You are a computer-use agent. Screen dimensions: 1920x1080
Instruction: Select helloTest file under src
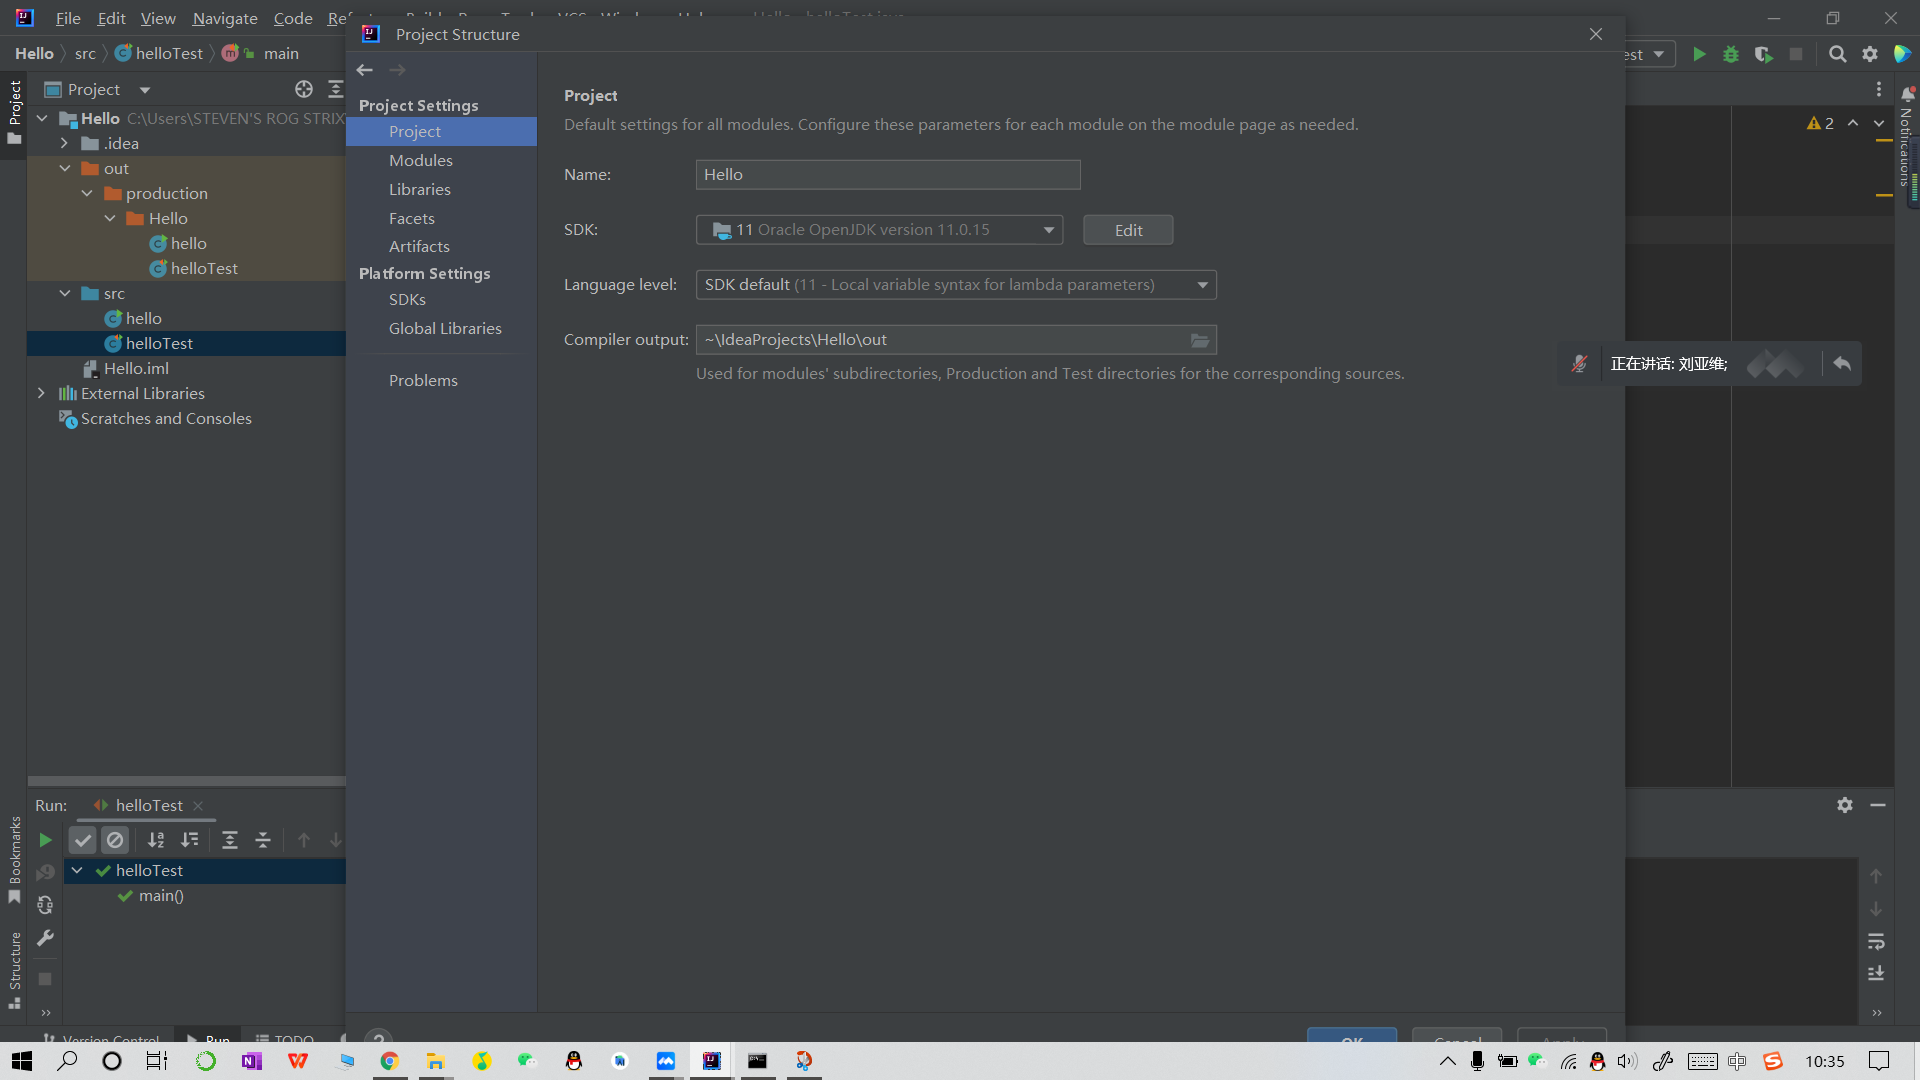[159, 343]
